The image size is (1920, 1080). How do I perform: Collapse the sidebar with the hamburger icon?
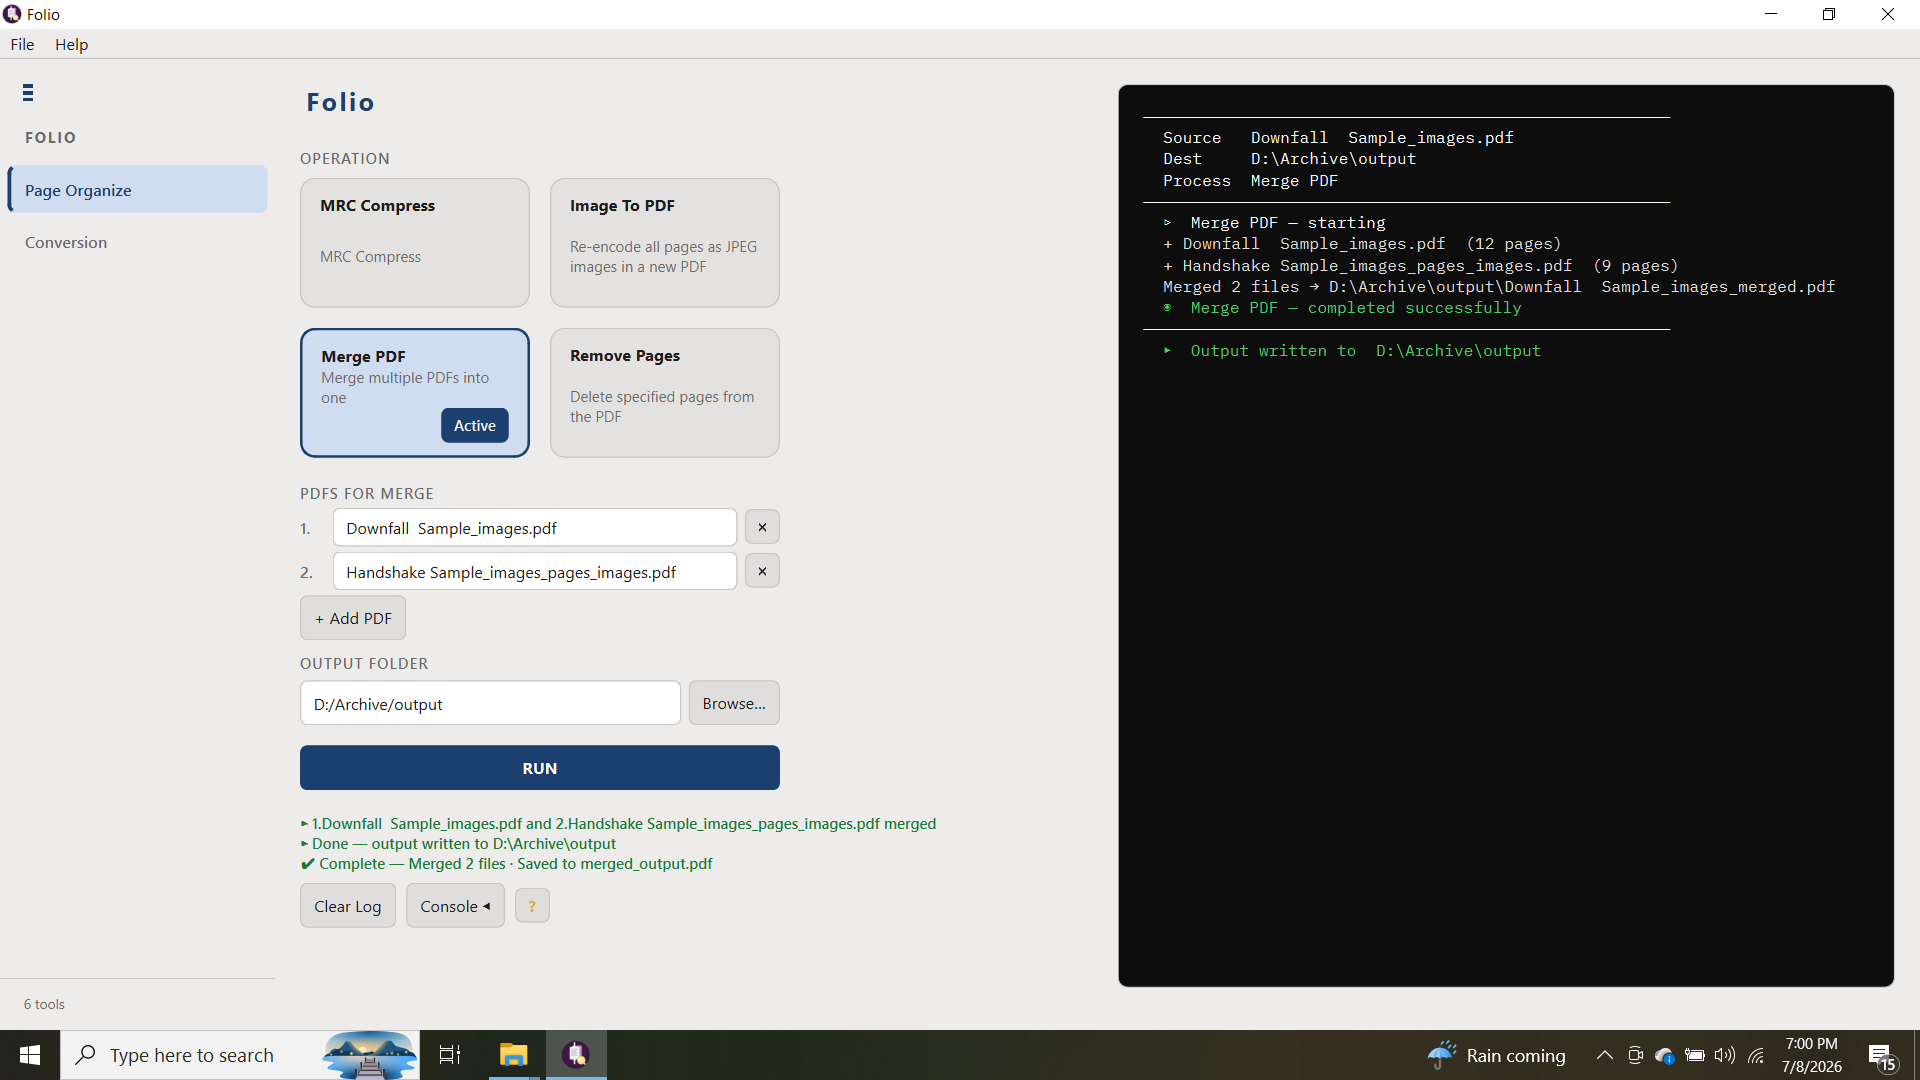pos(28,93)
